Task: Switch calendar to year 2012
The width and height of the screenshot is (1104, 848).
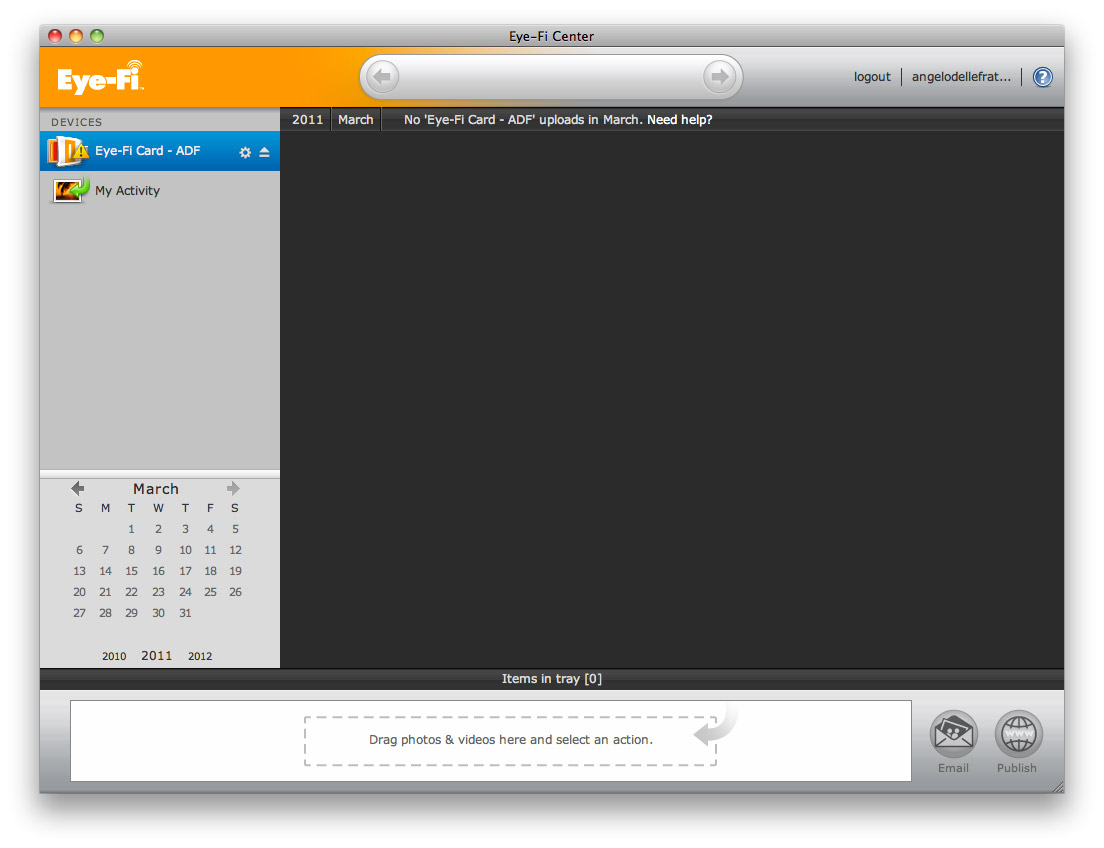Action: coord(200,656)
